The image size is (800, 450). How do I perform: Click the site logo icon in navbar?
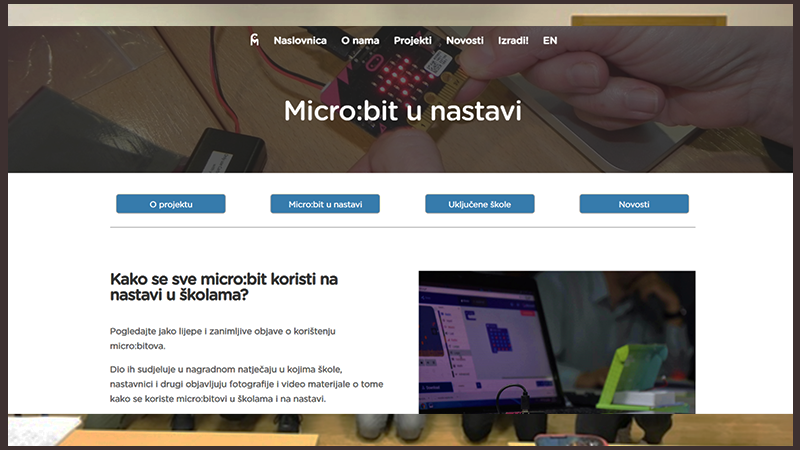tap(255, 40)
